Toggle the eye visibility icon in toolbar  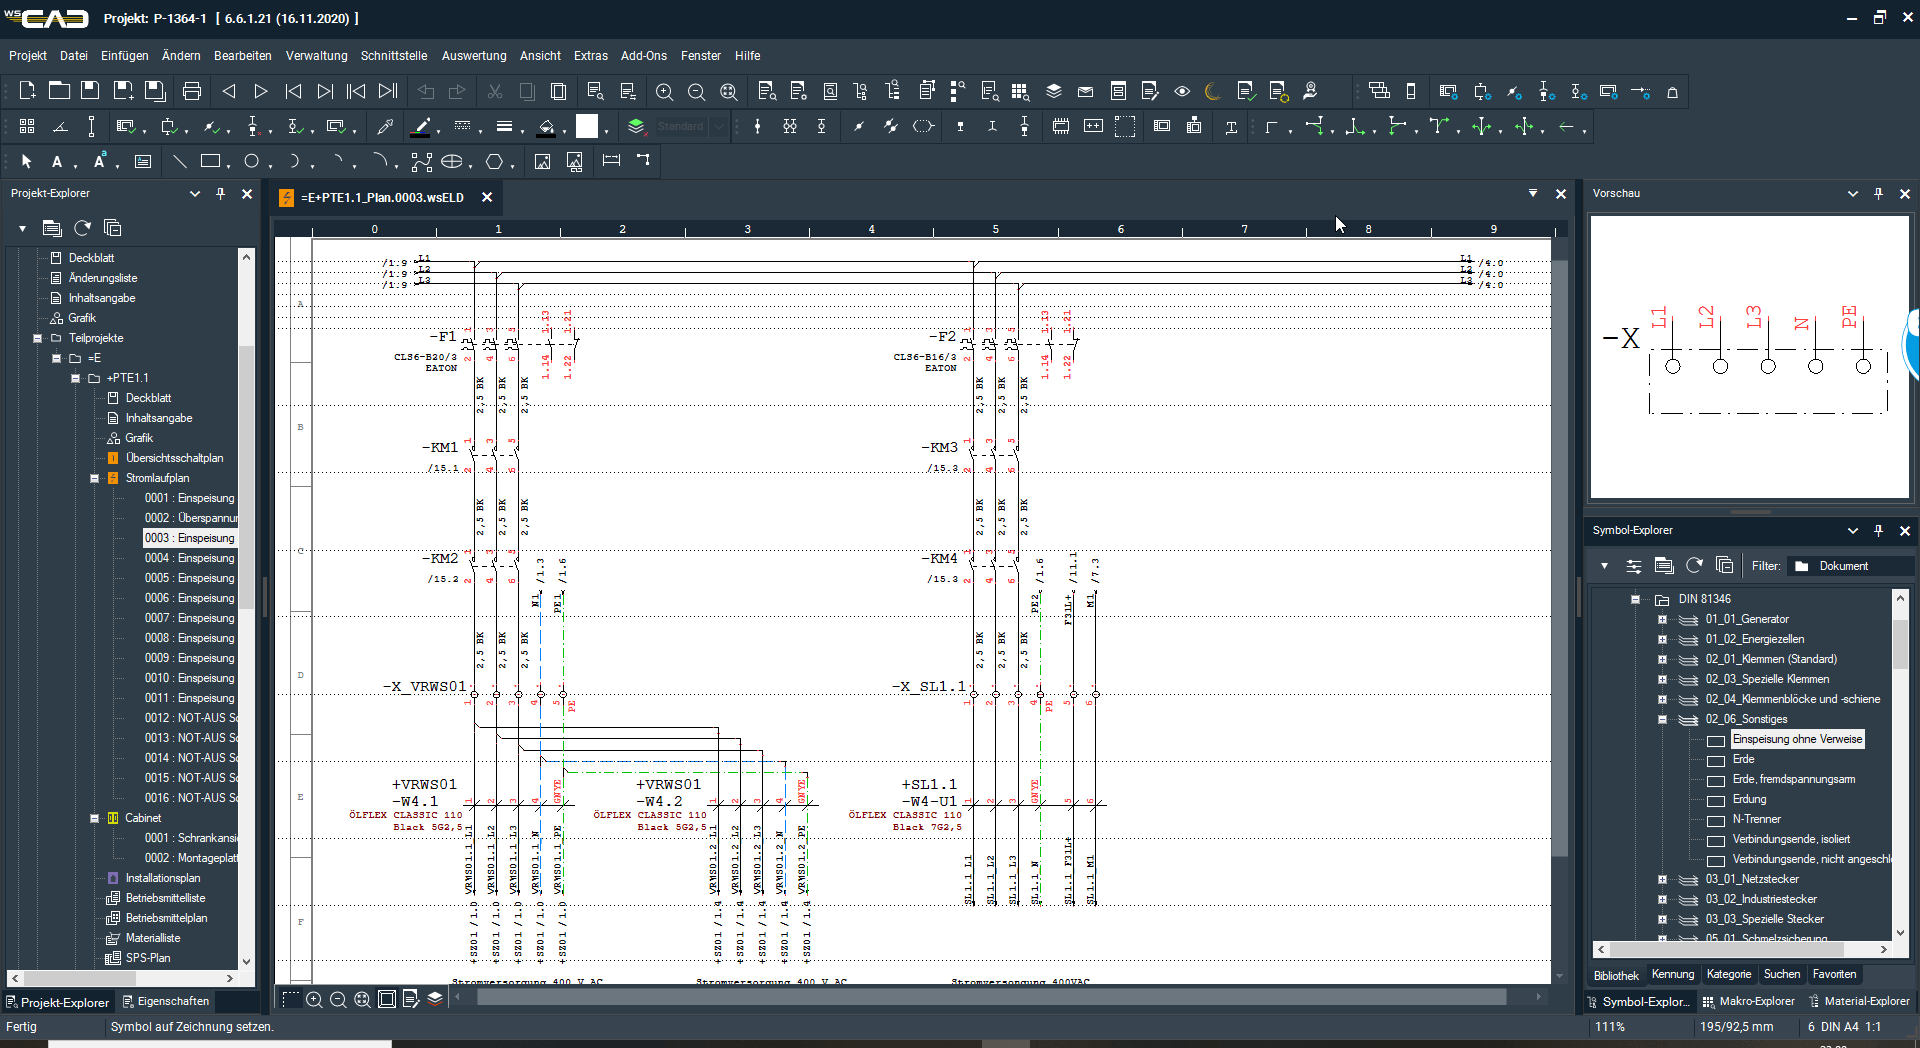tap(1182, 92)
